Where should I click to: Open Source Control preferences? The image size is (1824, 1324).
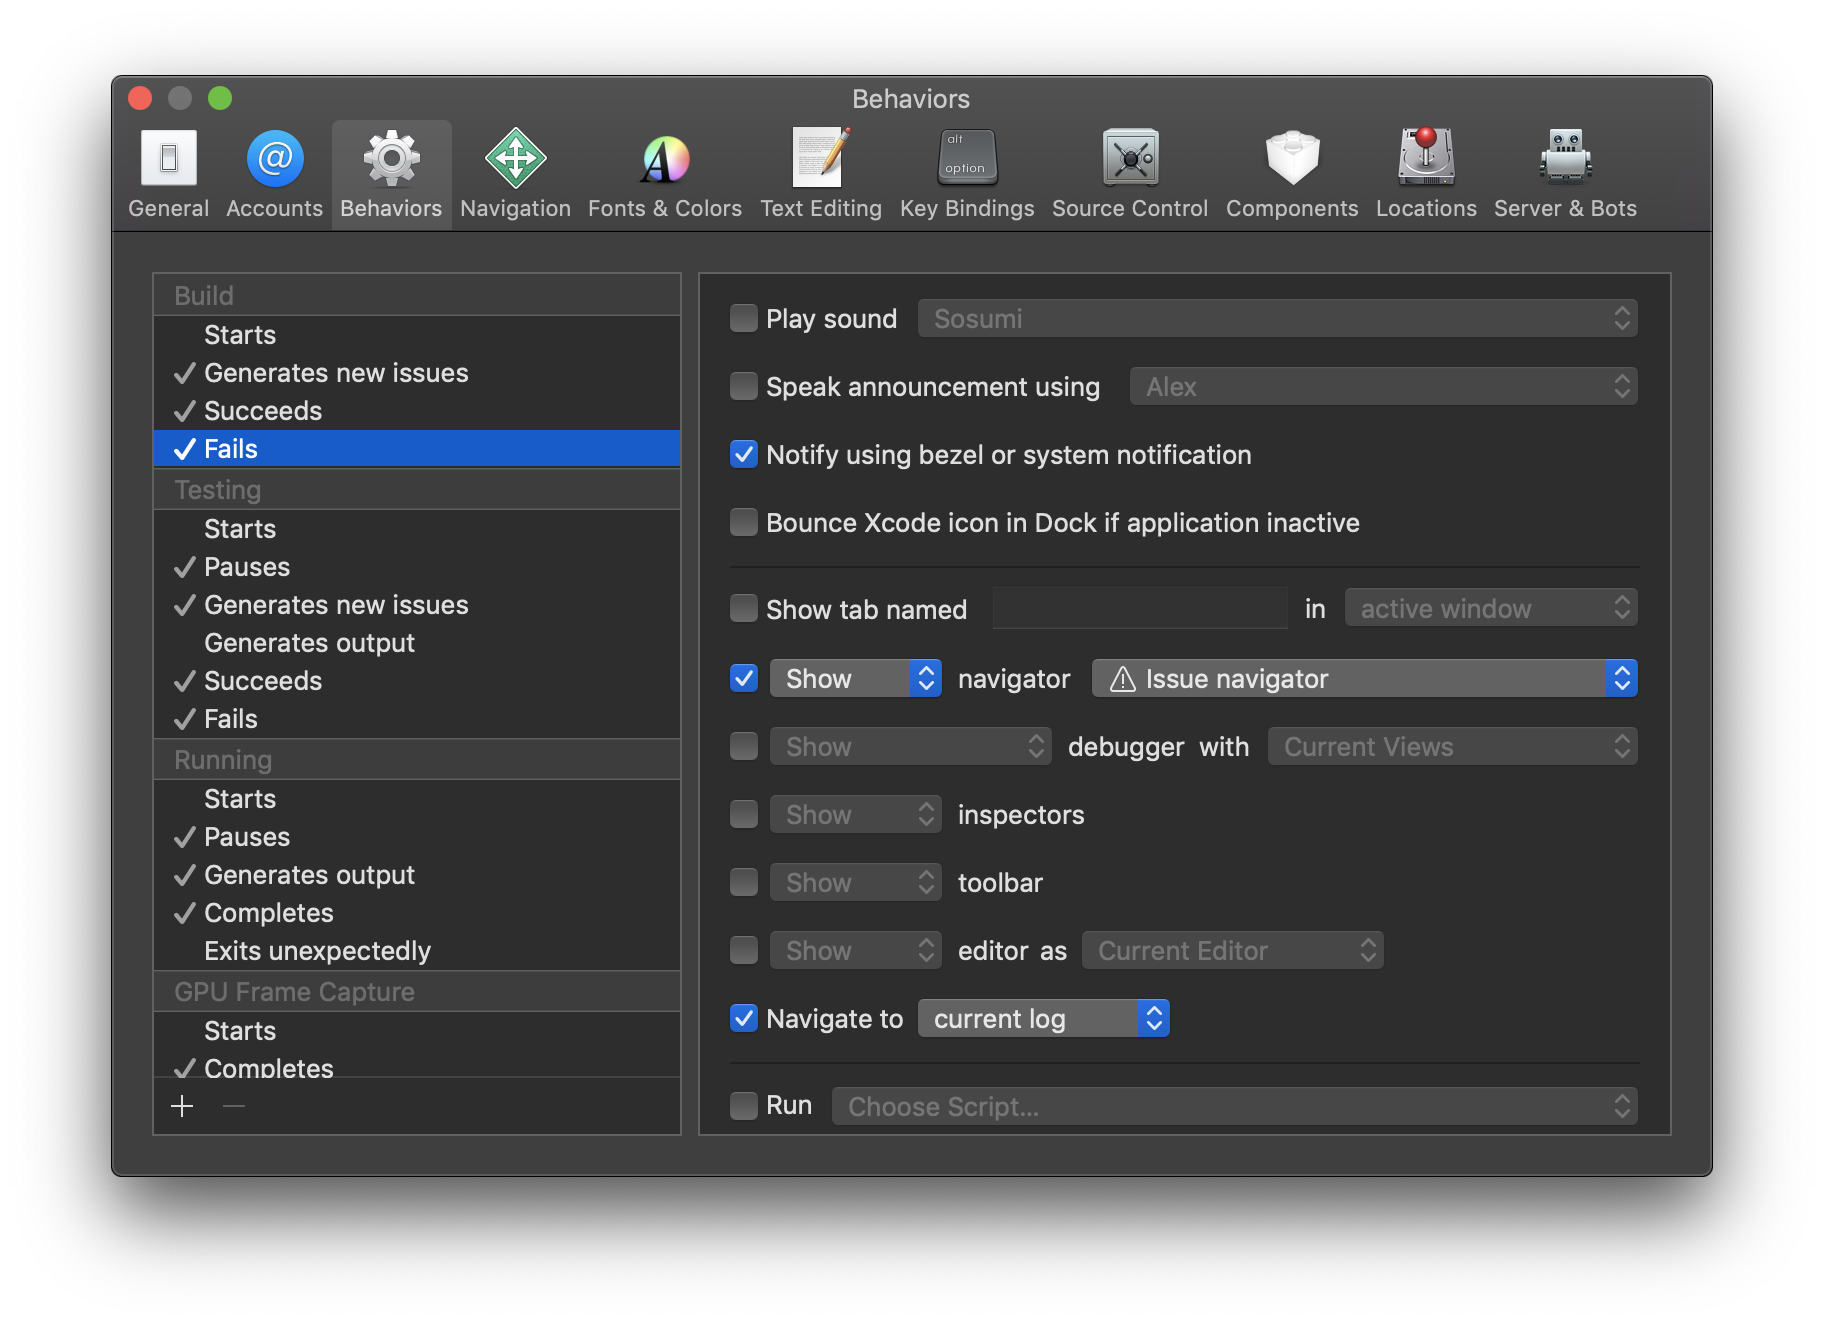(1128, 172)
